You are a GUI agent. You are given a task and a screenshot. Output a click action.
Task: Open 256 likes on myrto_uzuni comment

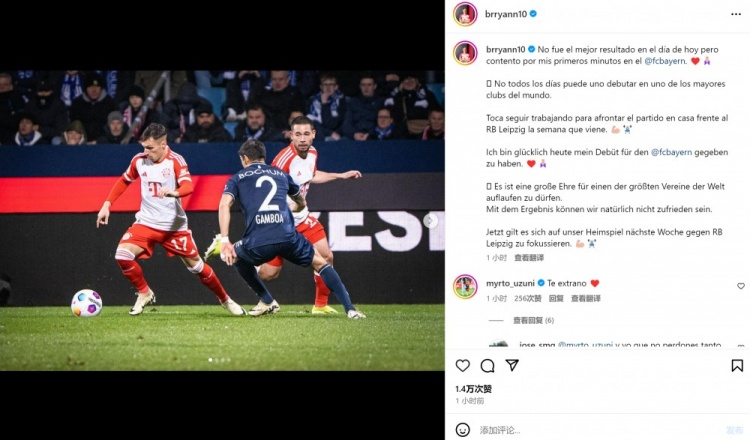(528, 298)
